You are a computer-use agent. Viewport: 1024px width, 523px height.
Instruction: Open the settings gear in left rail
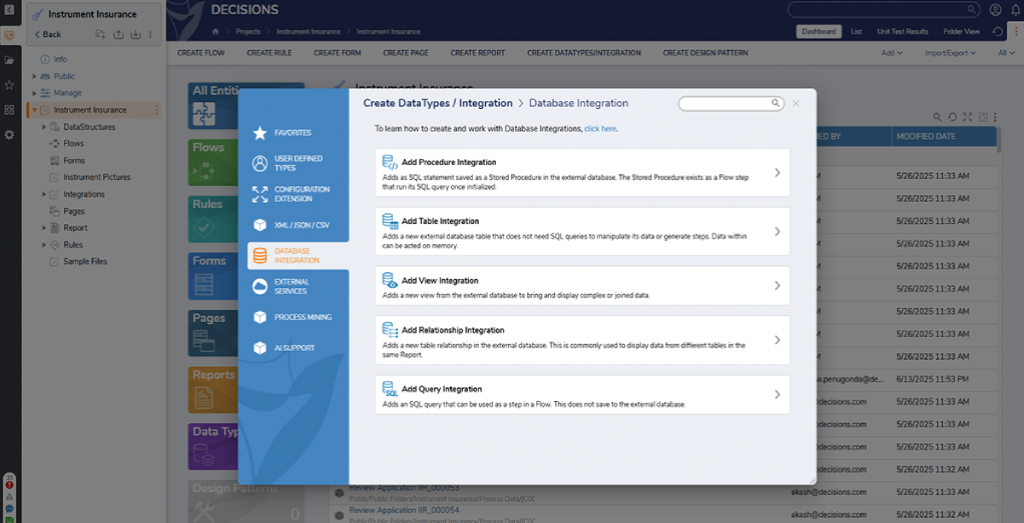(9, 135)
